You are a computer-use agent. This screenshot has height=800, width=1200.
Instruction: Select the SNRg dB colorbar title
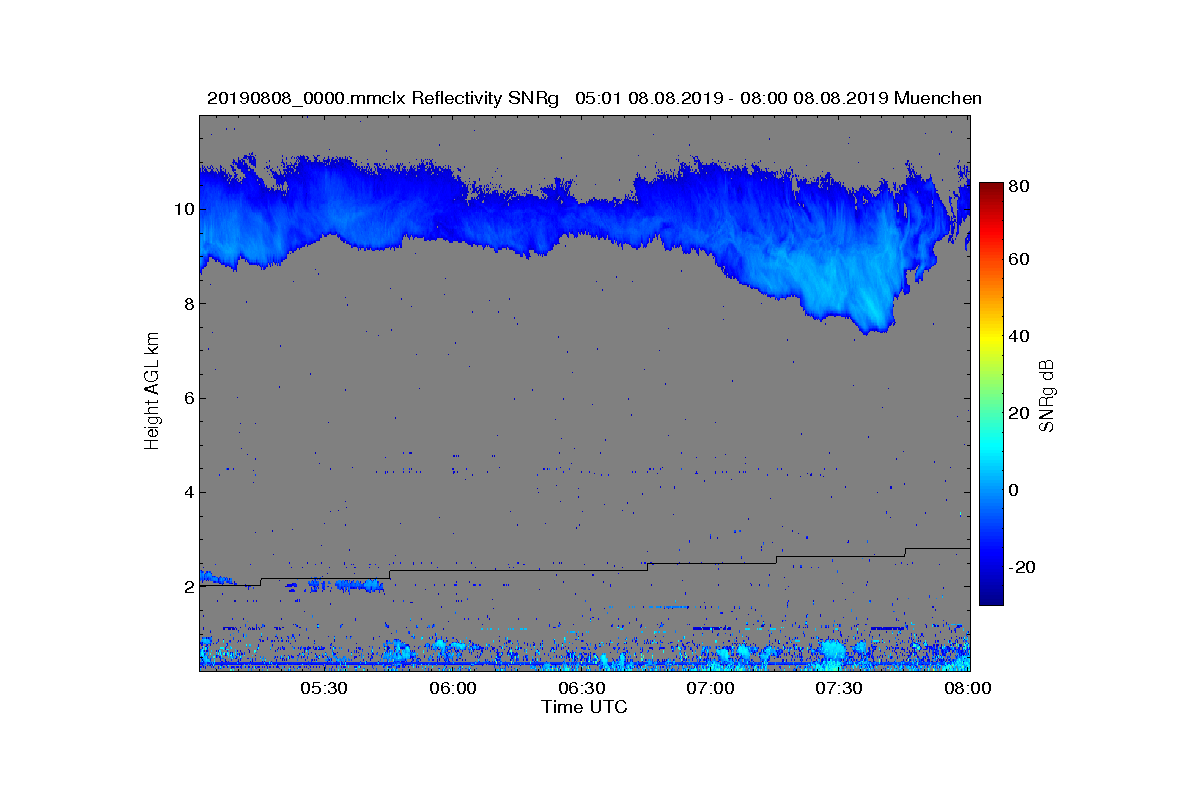[1047, 395]
